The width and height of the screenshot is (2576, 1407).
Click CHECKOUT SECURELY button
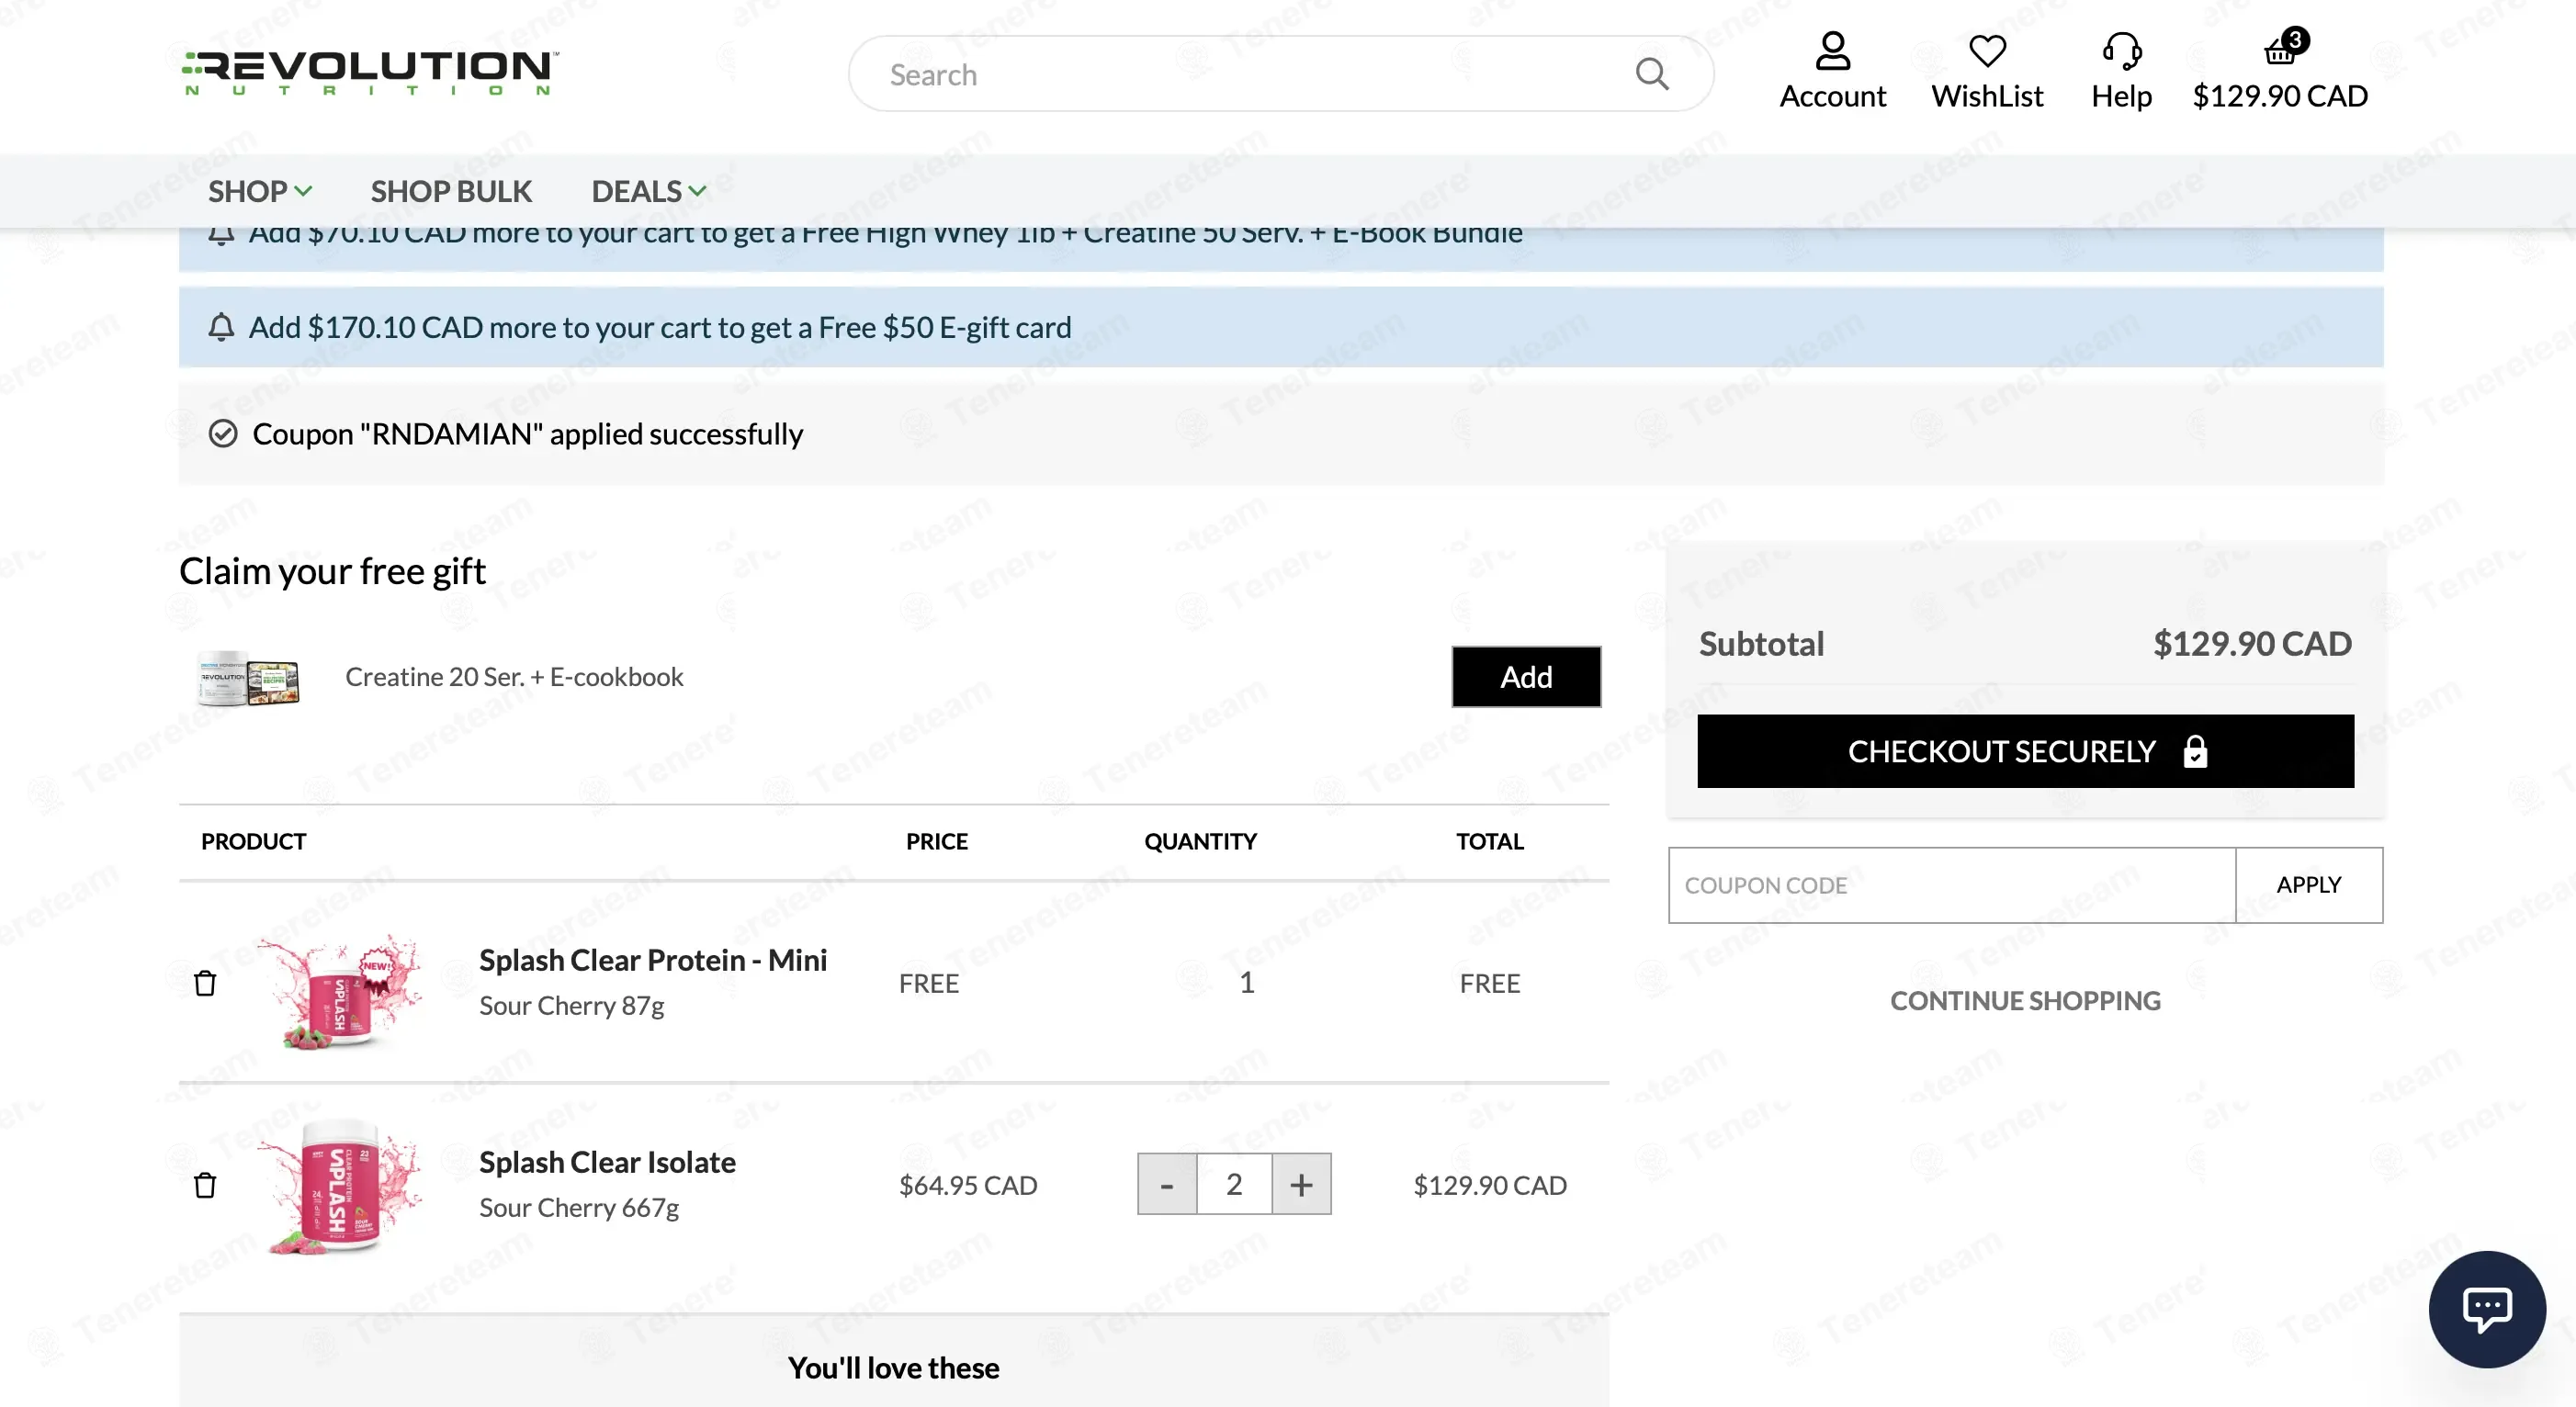click(2025, 751)
